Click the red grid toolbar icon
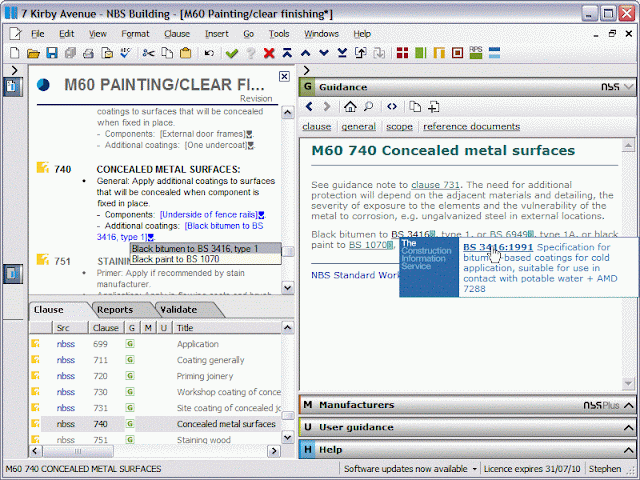640x480 pixels. pos(402,53)
